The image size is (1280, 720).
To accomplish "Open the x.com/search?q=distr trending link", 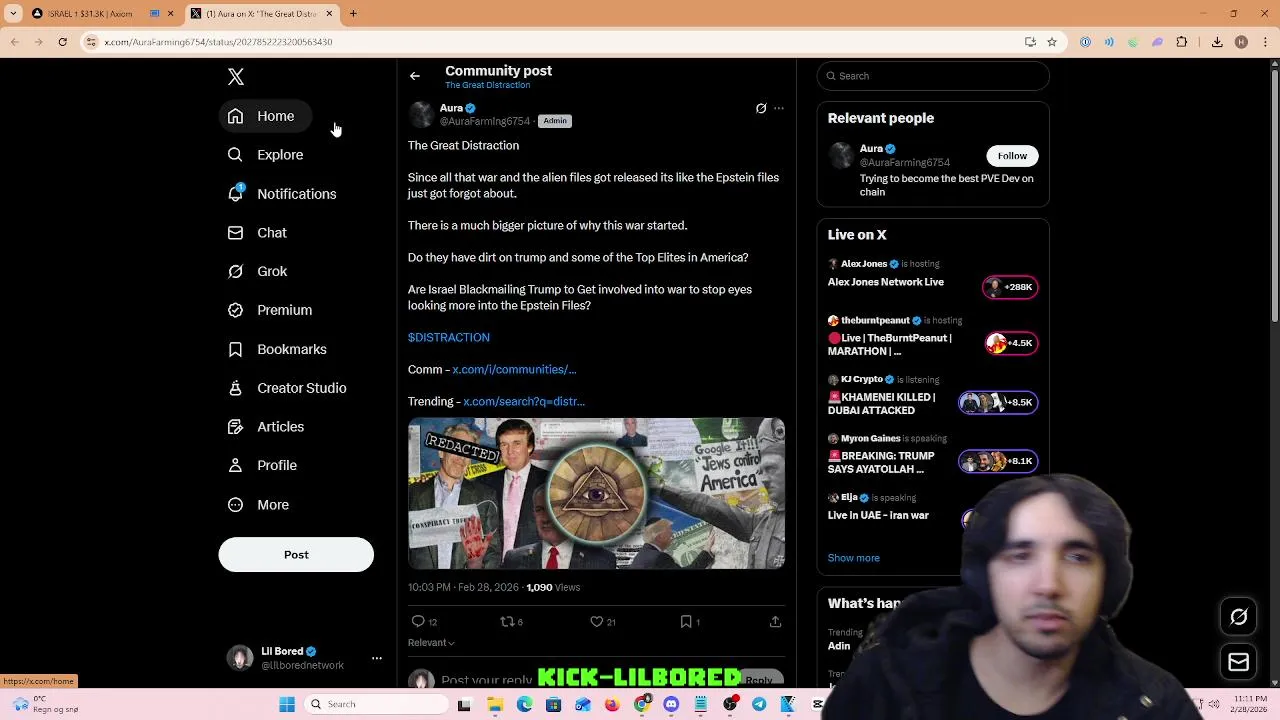I will [x=524, y=402].
